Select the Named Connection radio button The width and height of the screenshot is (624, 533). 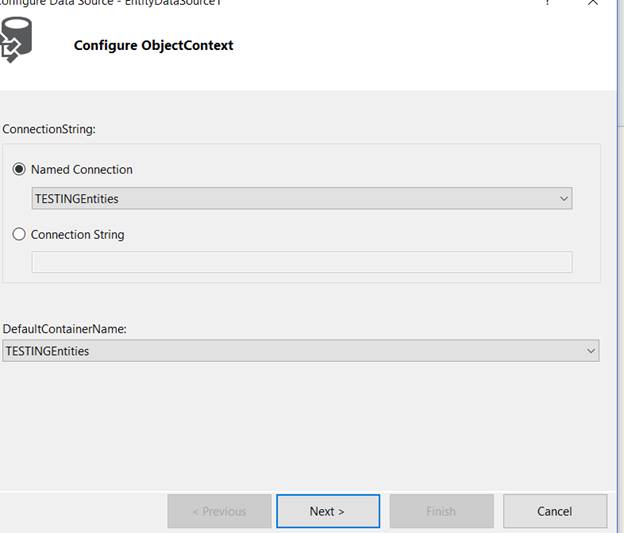(x=19, y=170)
